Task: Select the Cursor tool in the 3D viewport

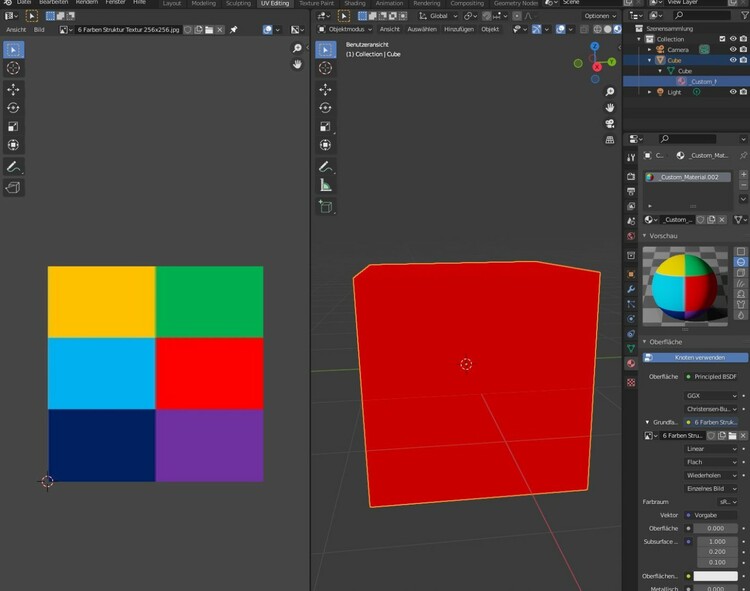Action: 325,69
